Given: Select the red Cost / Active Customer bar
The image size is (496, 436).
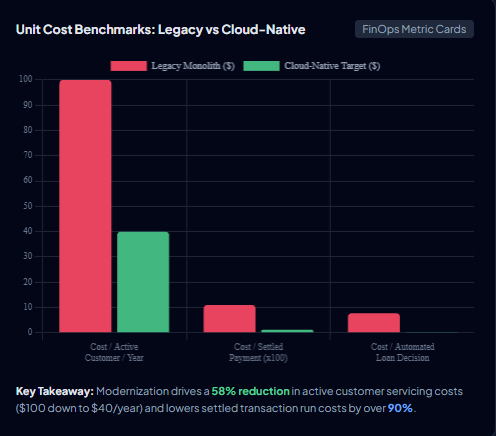Looking at the screenshot, I should point(85,206).
